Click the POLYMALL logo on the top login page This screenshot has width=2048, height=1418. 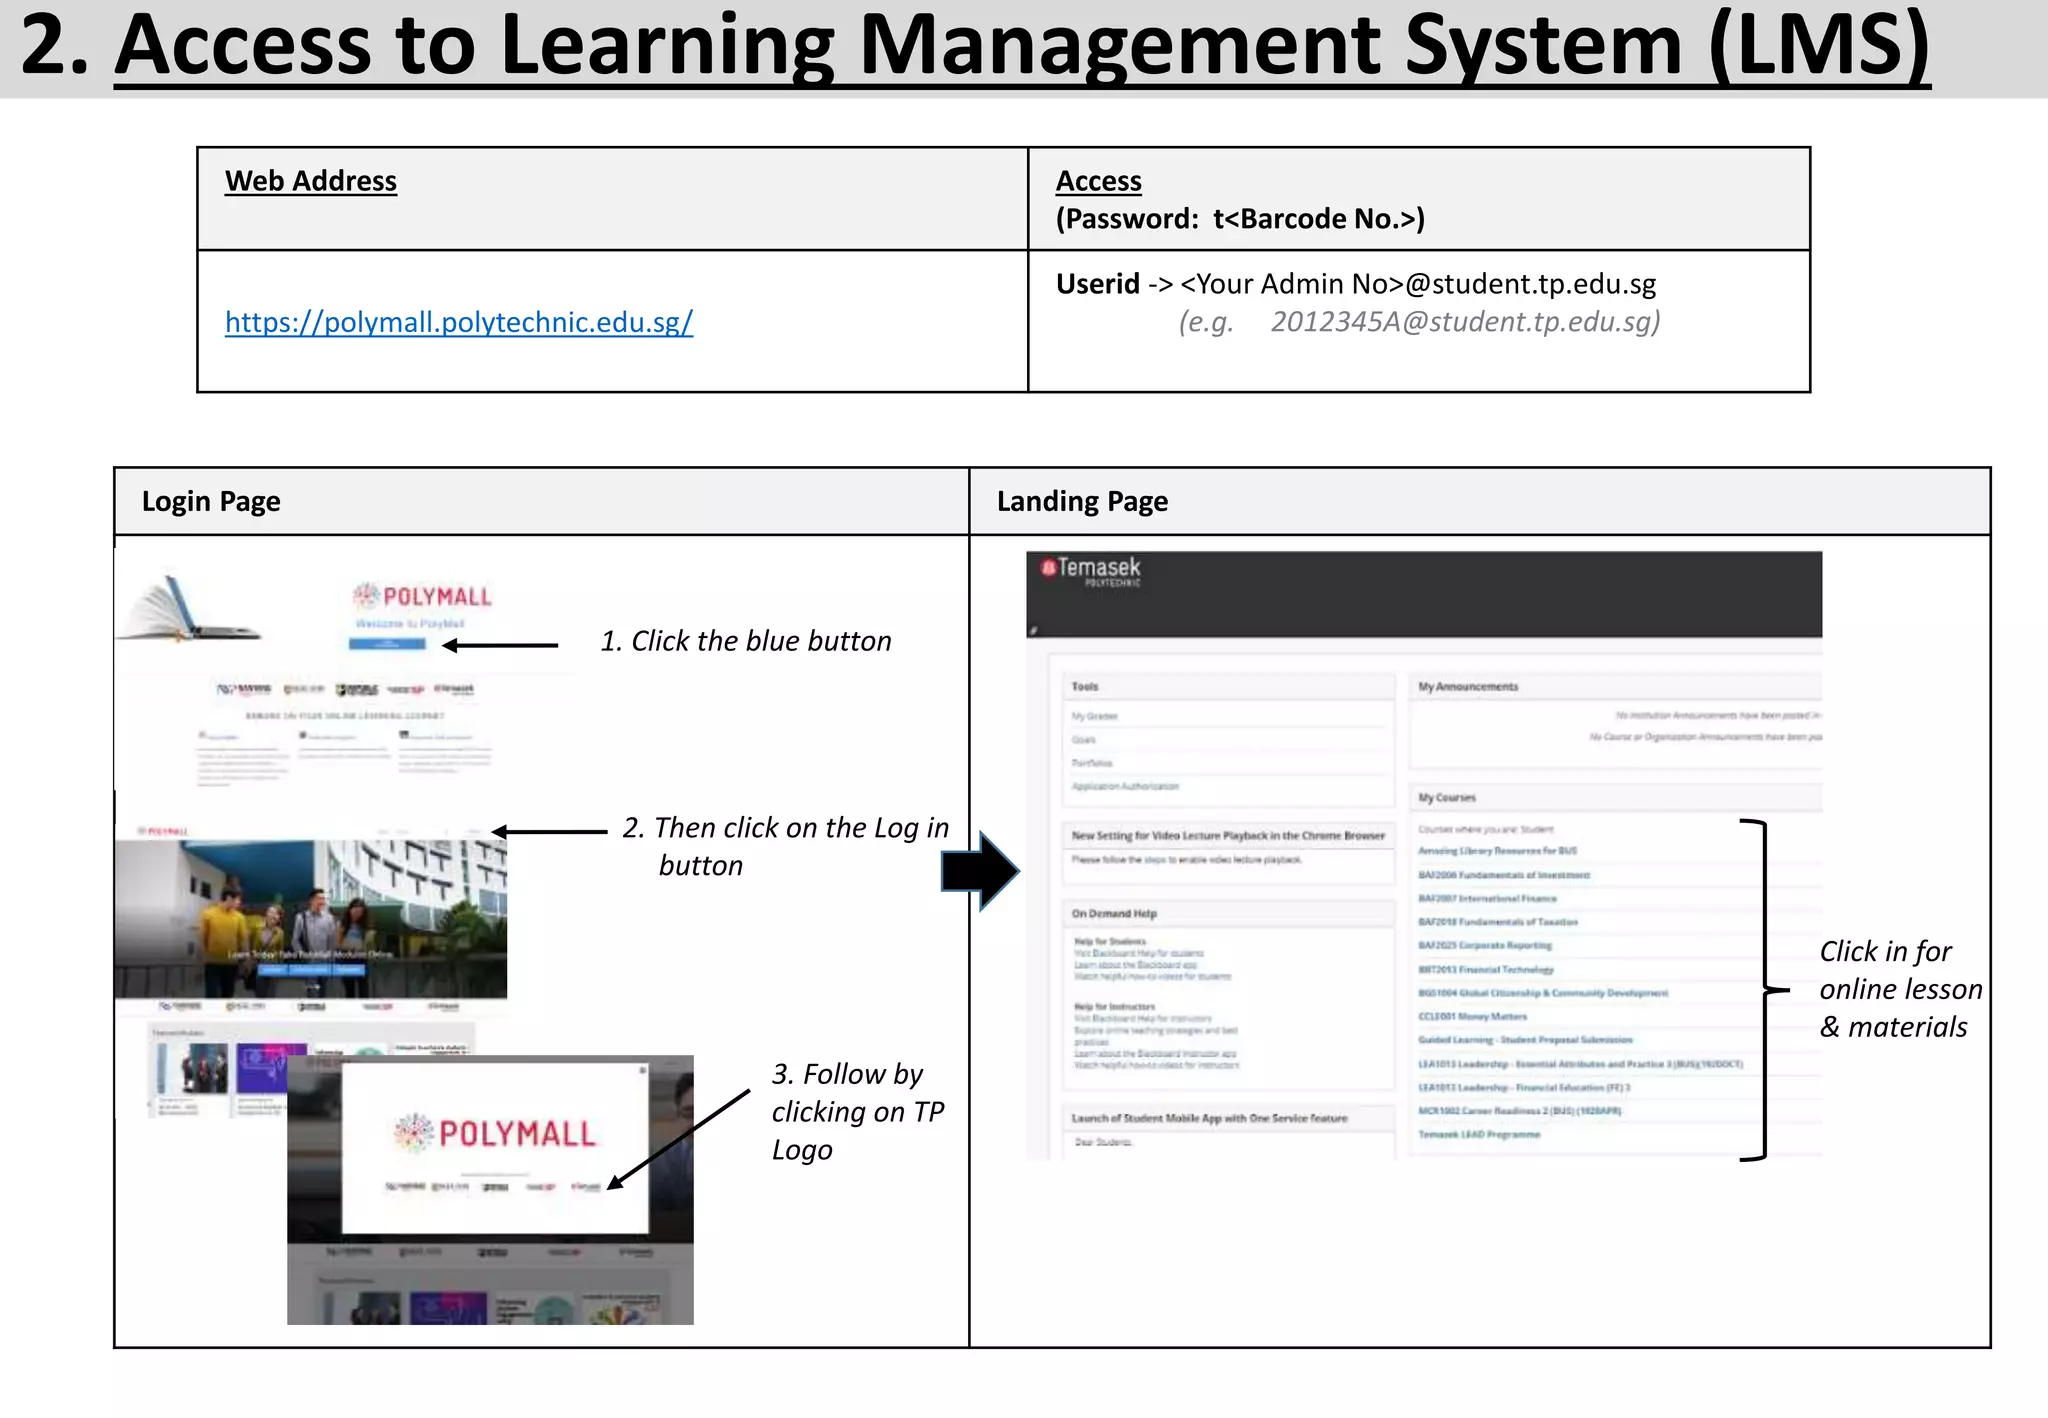click(x=422, y=597)
